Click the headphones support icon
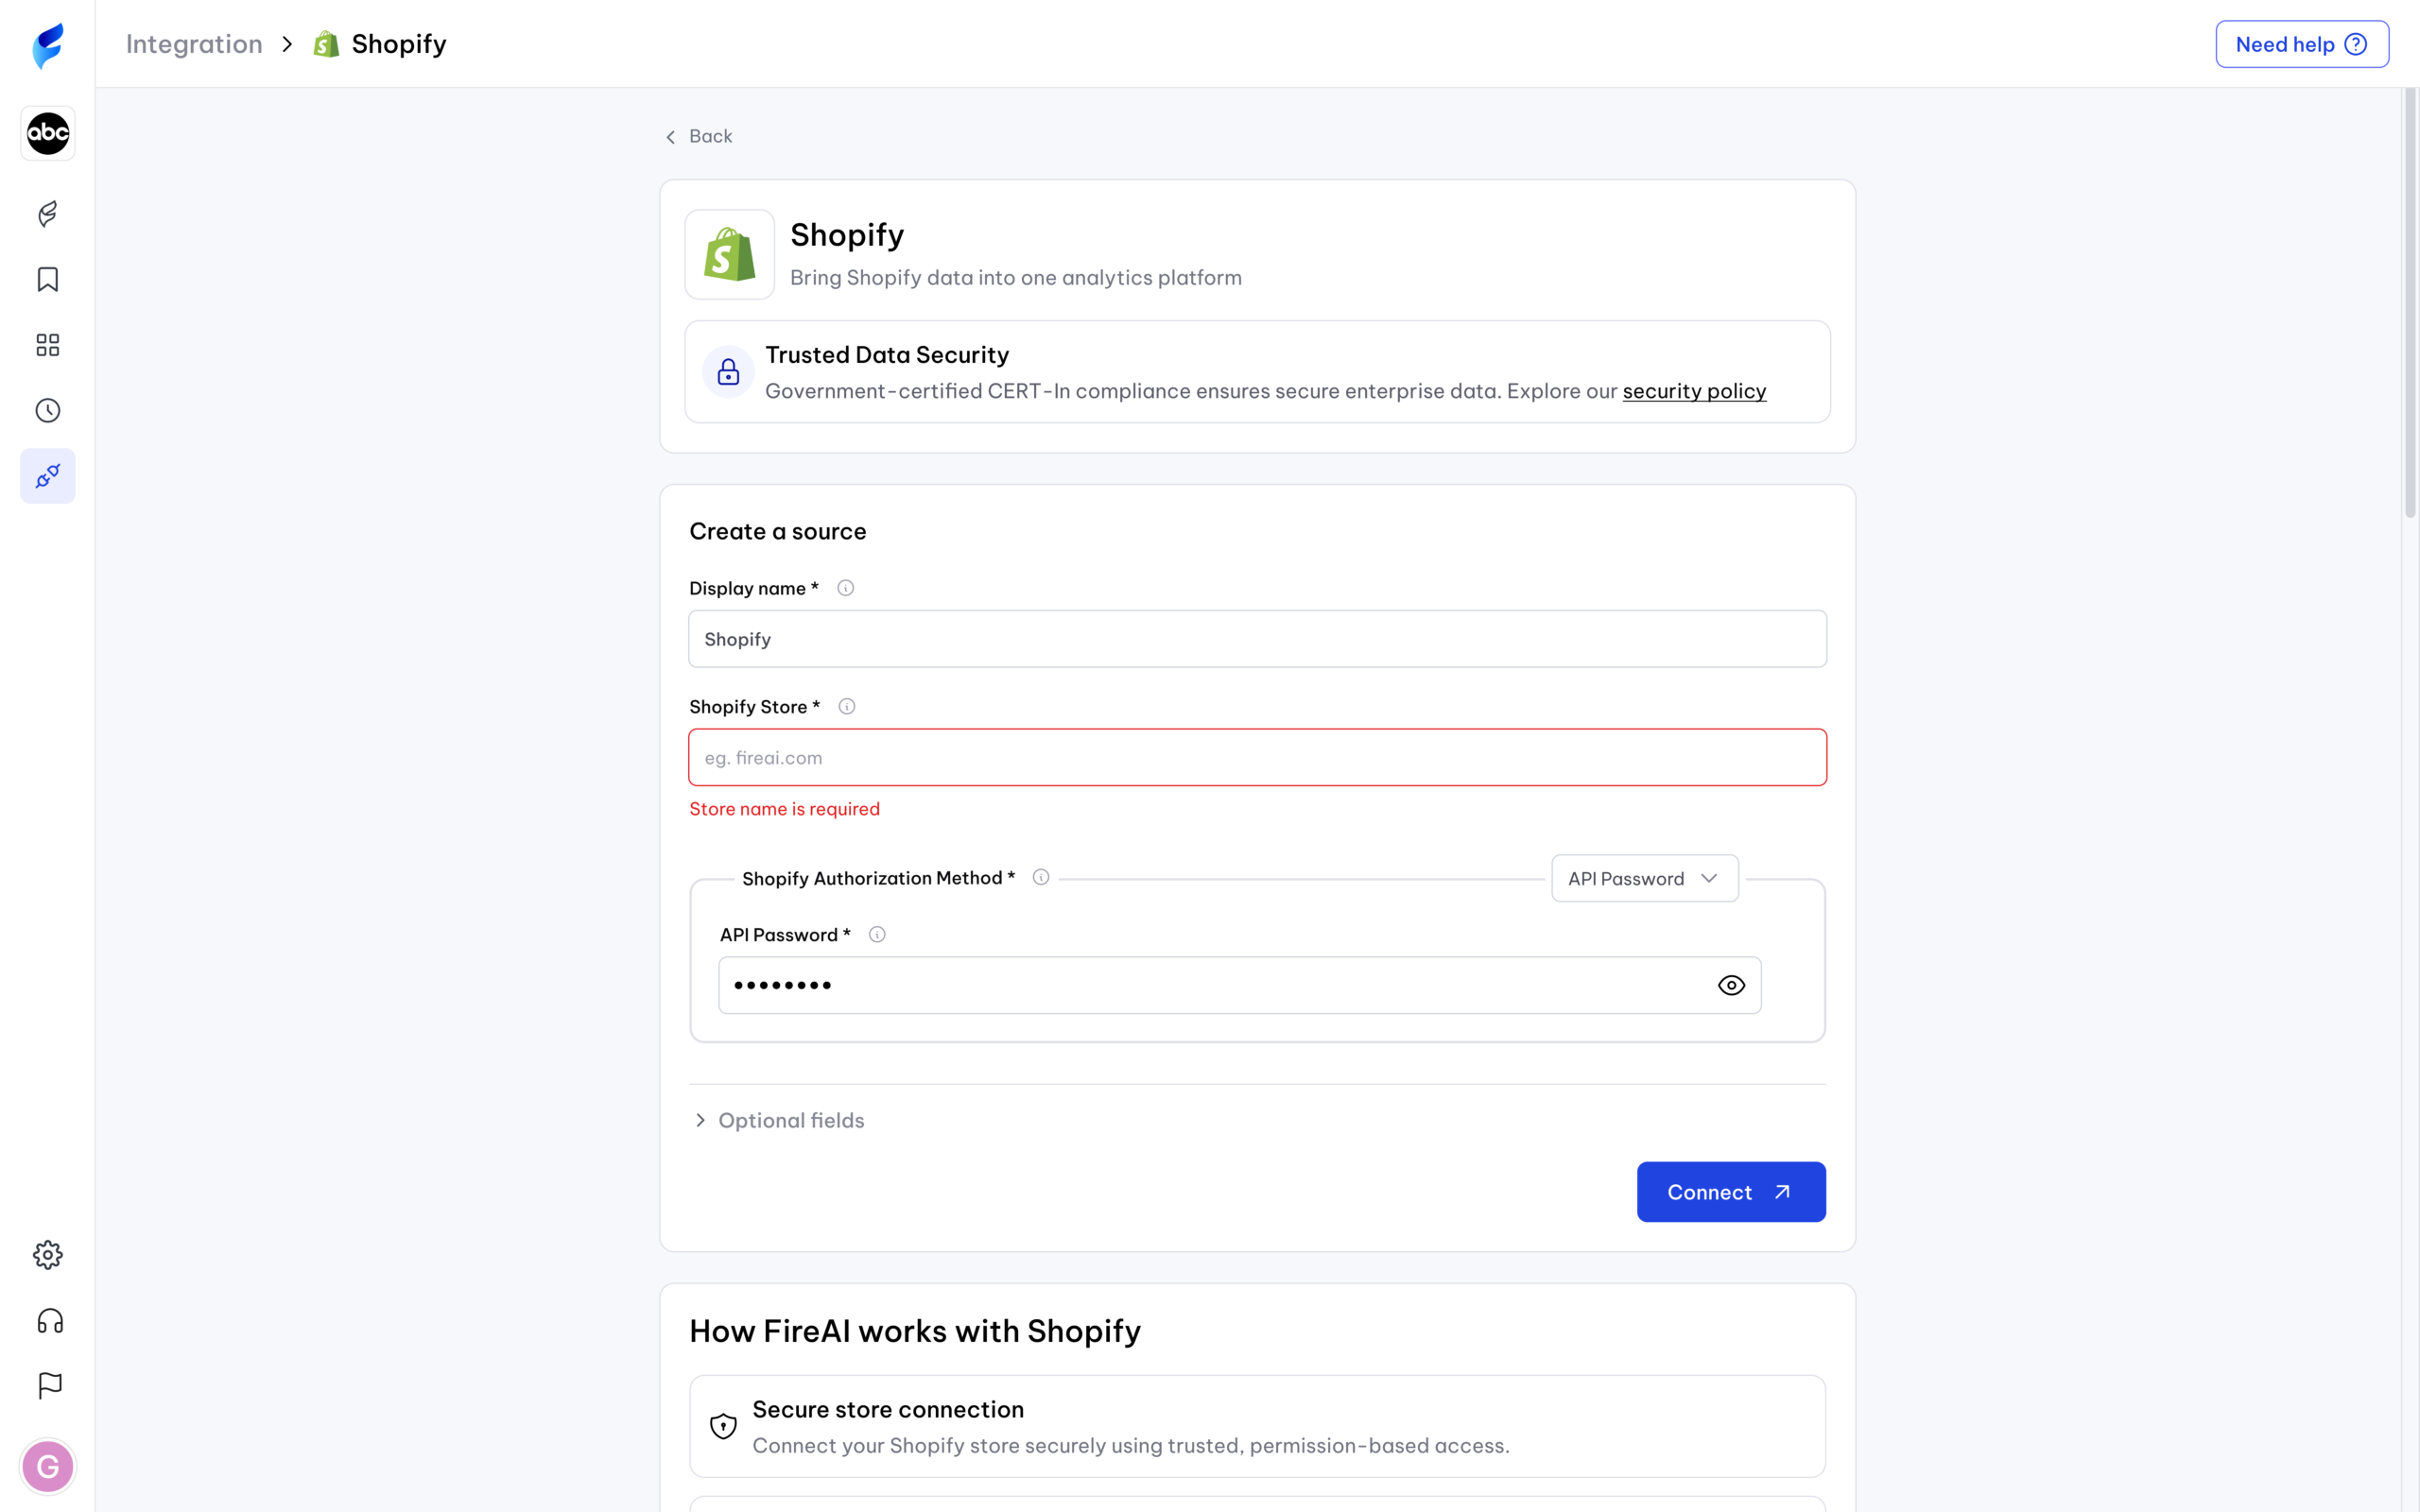Image resolution: width=2420 pixels, height=1512 pixels. 49,1321
